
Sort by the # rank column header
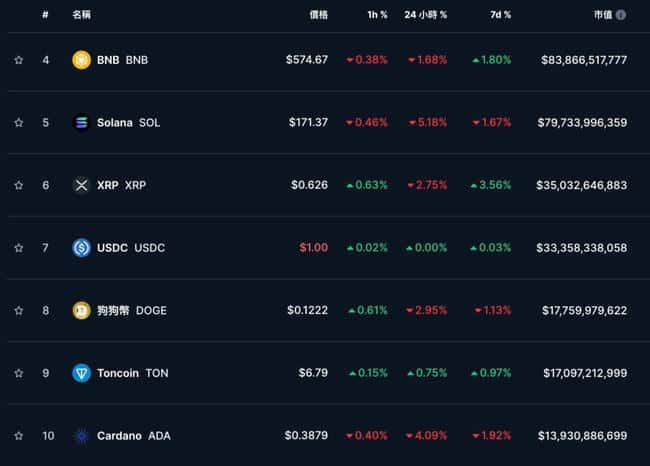[45, 15]
